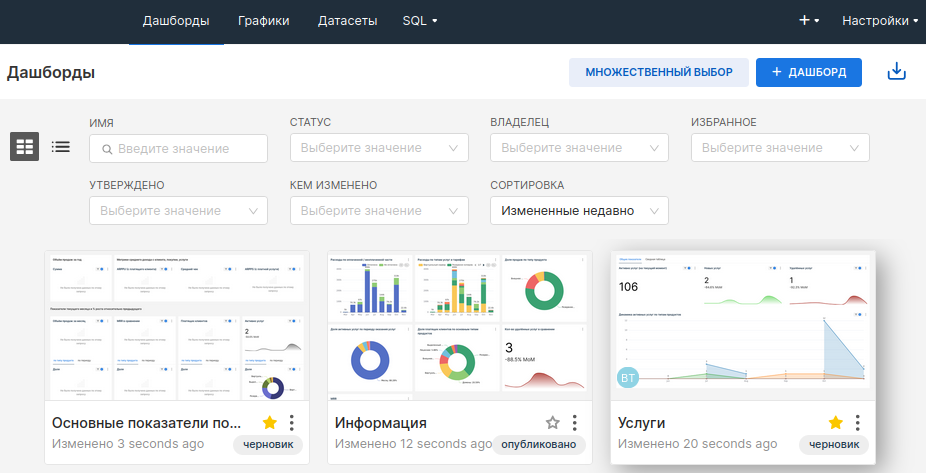Open actions menu for Информация dashboard
Image resolution: width=926 pixels, height=473 pixels.
point(575,423)
